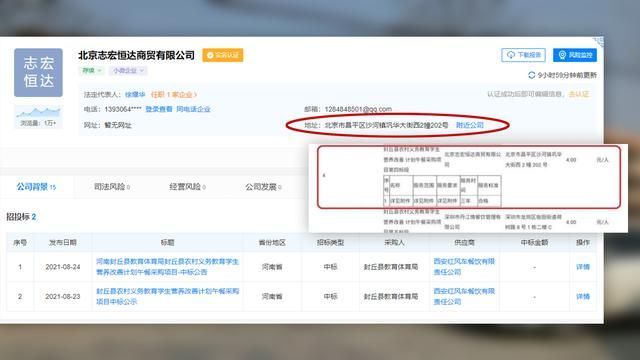
Task: Click the 招标类型 column header
Action: 330,242
